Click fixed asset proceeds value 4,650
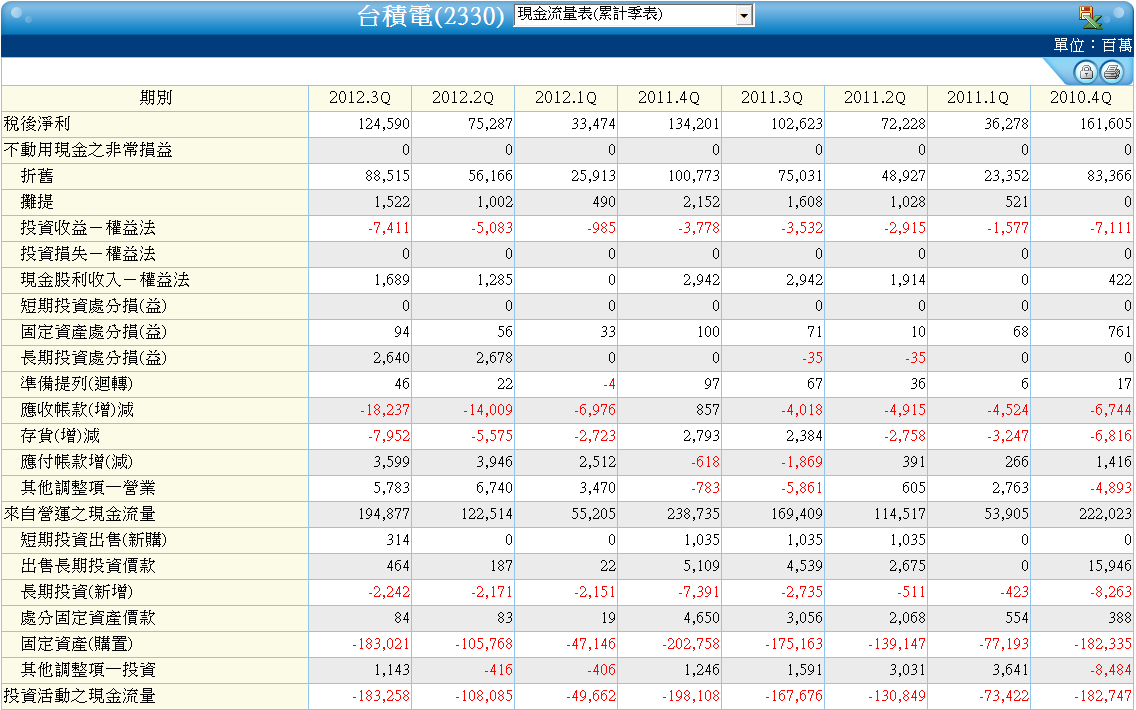1136x710 pixels. (x=701, y=619)
